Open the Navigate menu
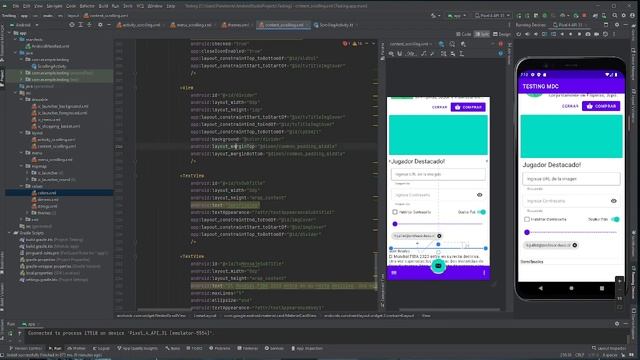The width and height of the screenshot is (640, 360). [54, 6]
